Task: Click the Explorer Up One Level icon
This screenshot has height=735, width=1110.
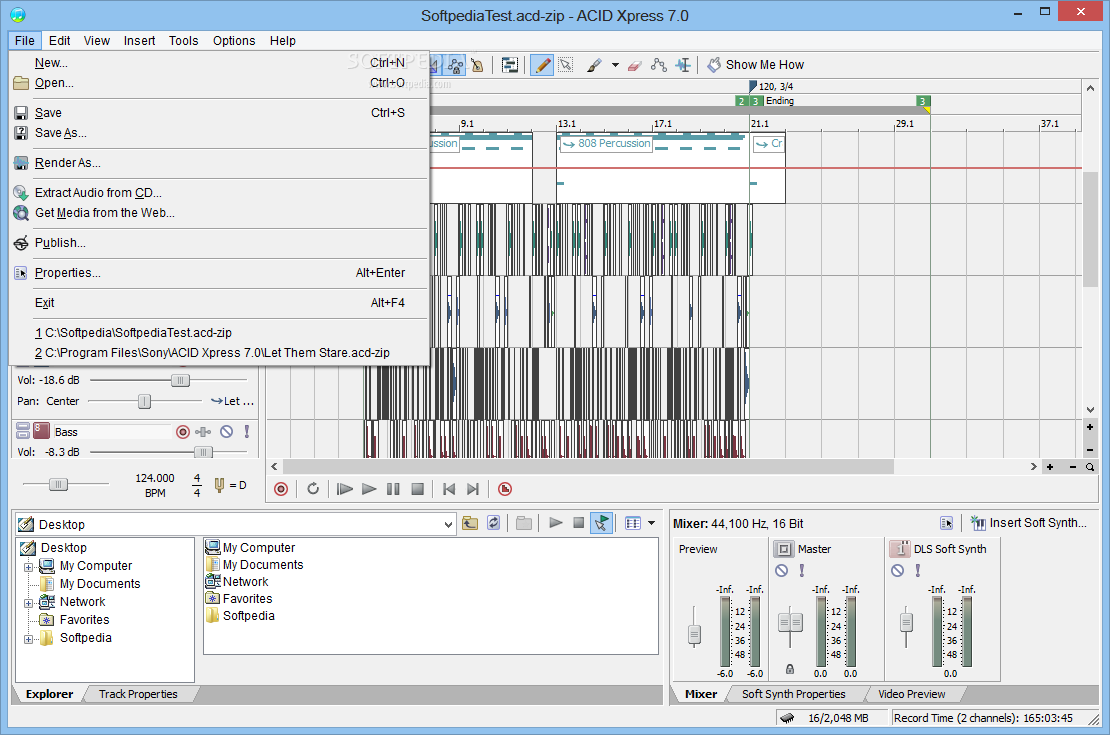Action: pos(470,523)
